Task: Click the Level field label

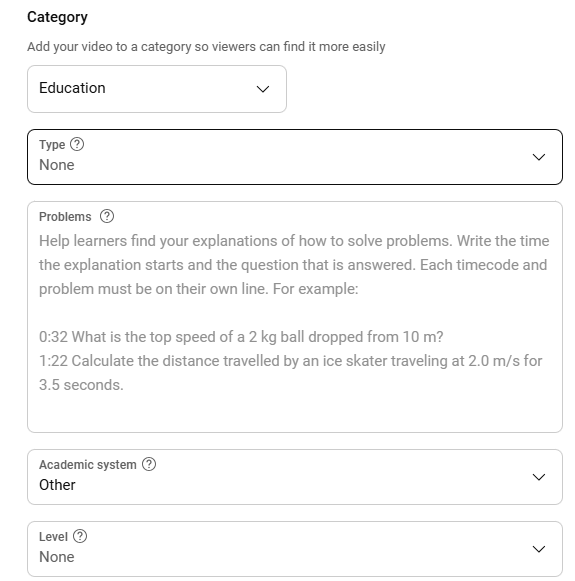Action: pos(53,536)
